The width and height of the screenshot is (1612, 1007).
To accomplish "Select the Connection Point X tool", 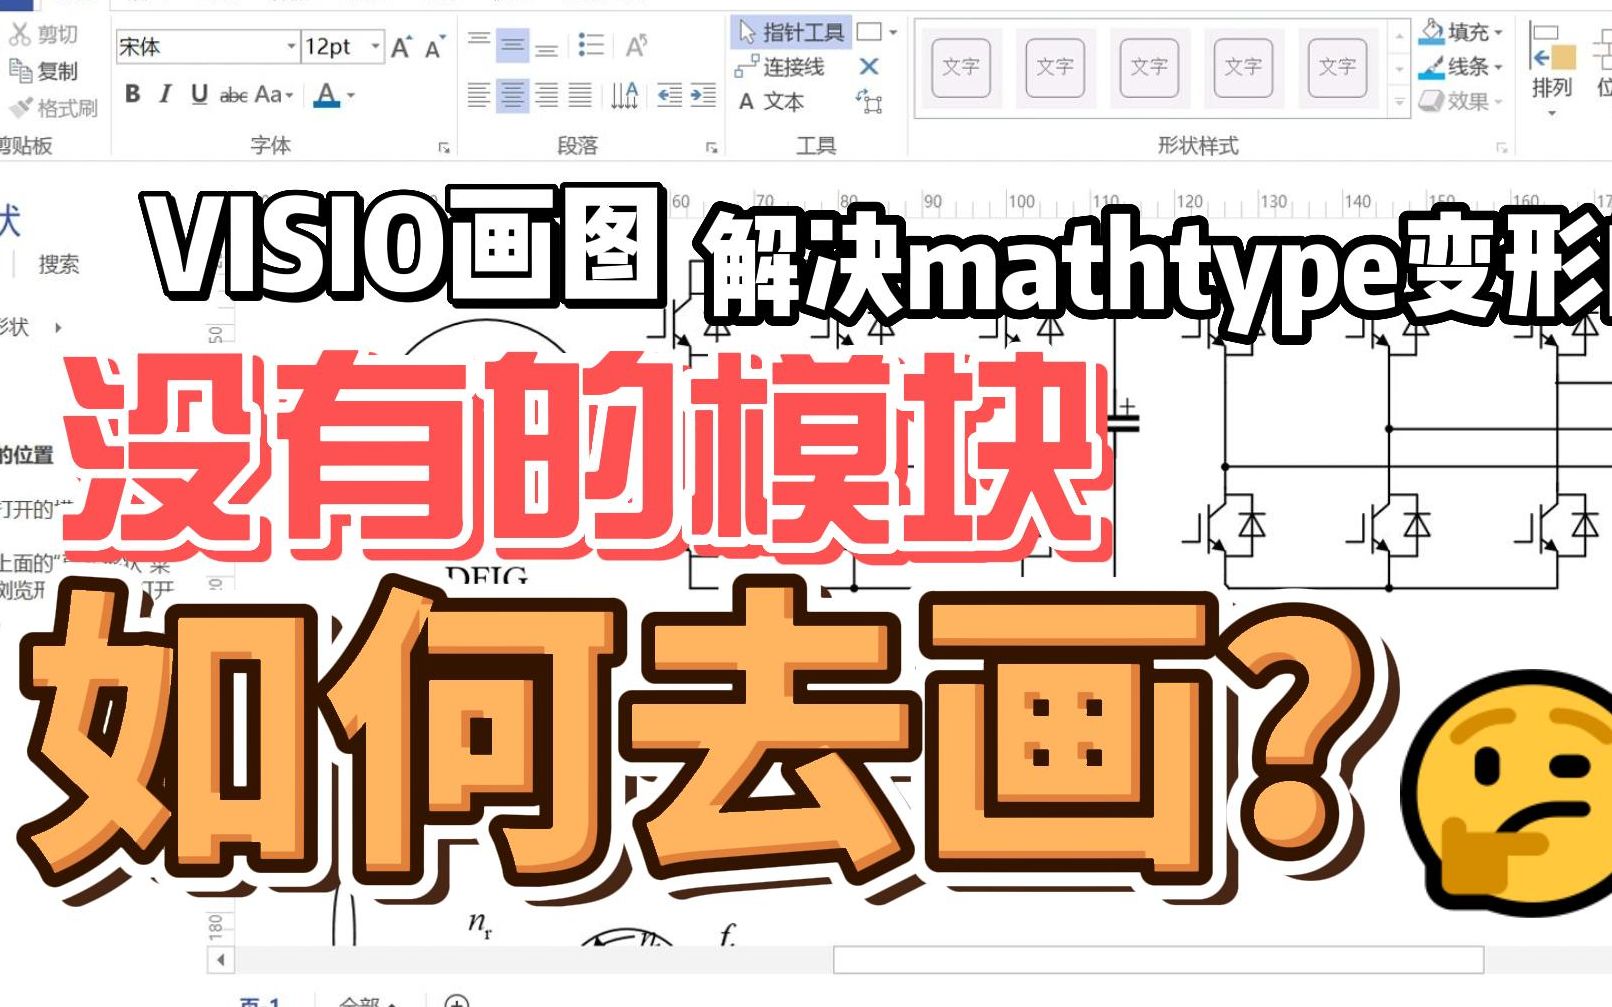I will (869, 67).
